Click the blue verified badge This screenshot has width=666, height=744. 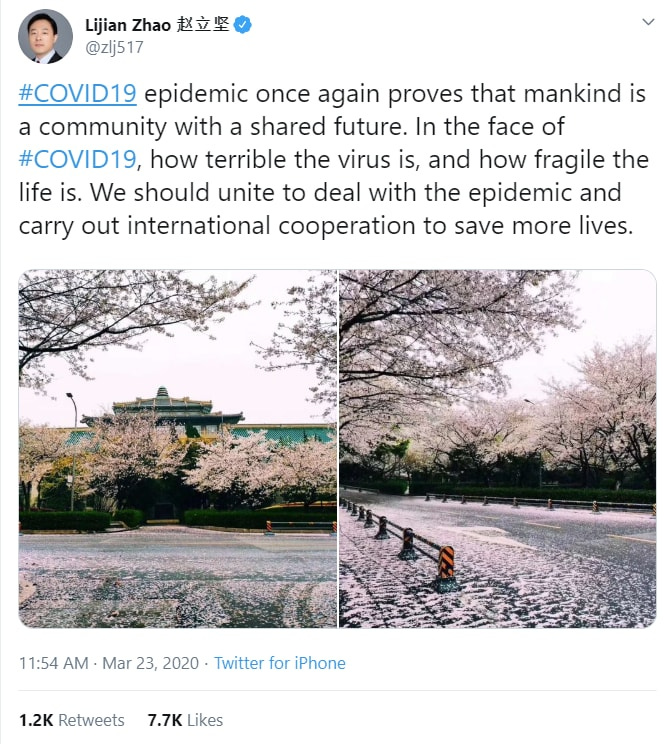[x=243, y=25]
